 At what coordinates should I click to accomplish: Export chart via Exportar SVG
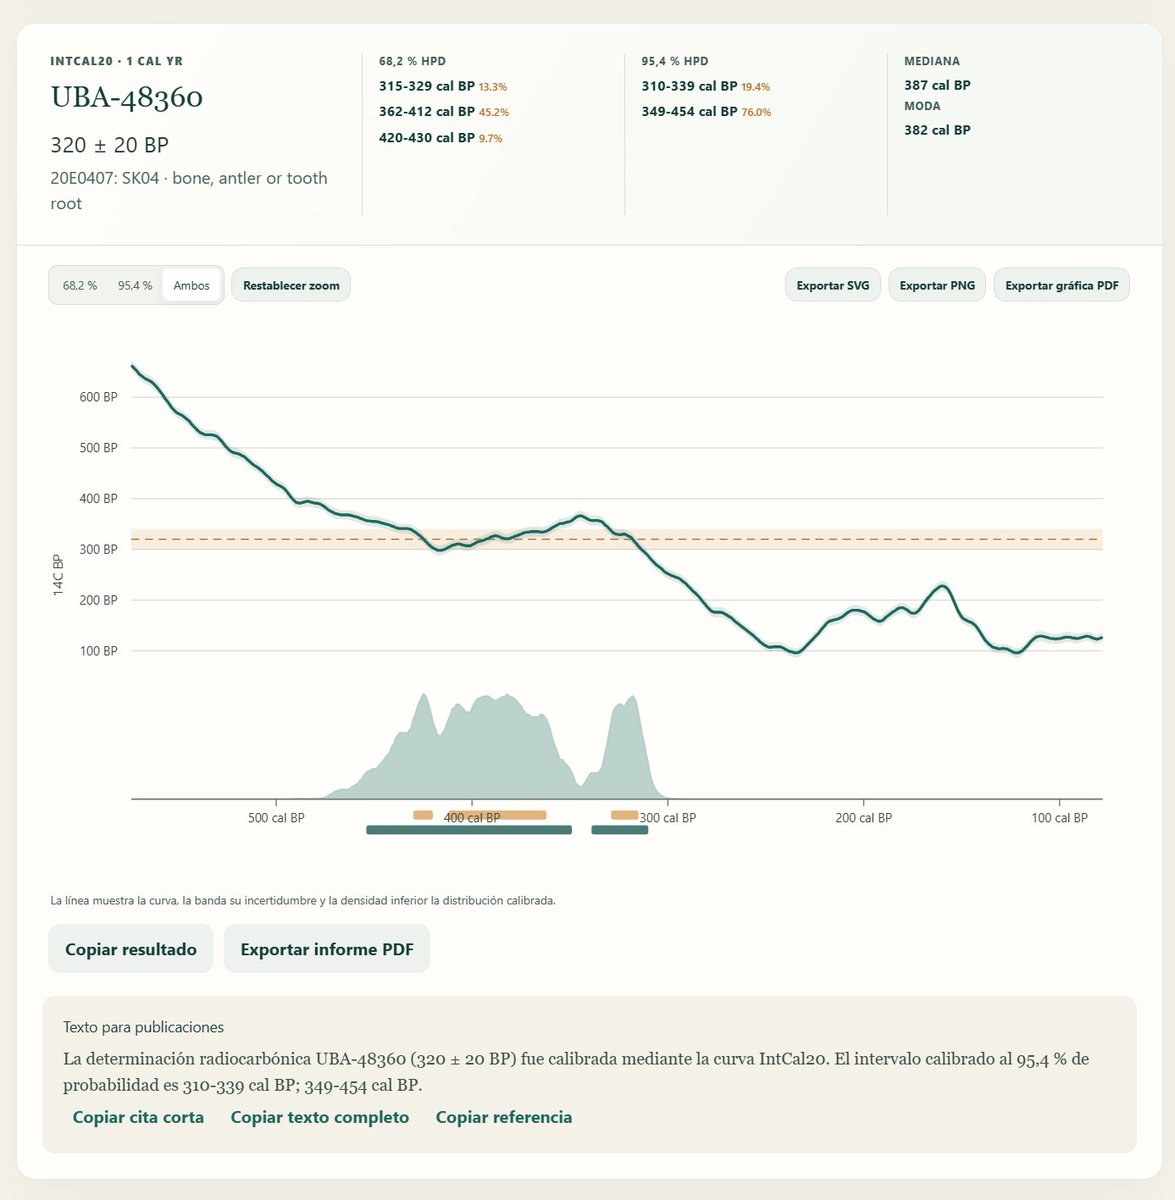pyautogui.click(x=833, y=285)
